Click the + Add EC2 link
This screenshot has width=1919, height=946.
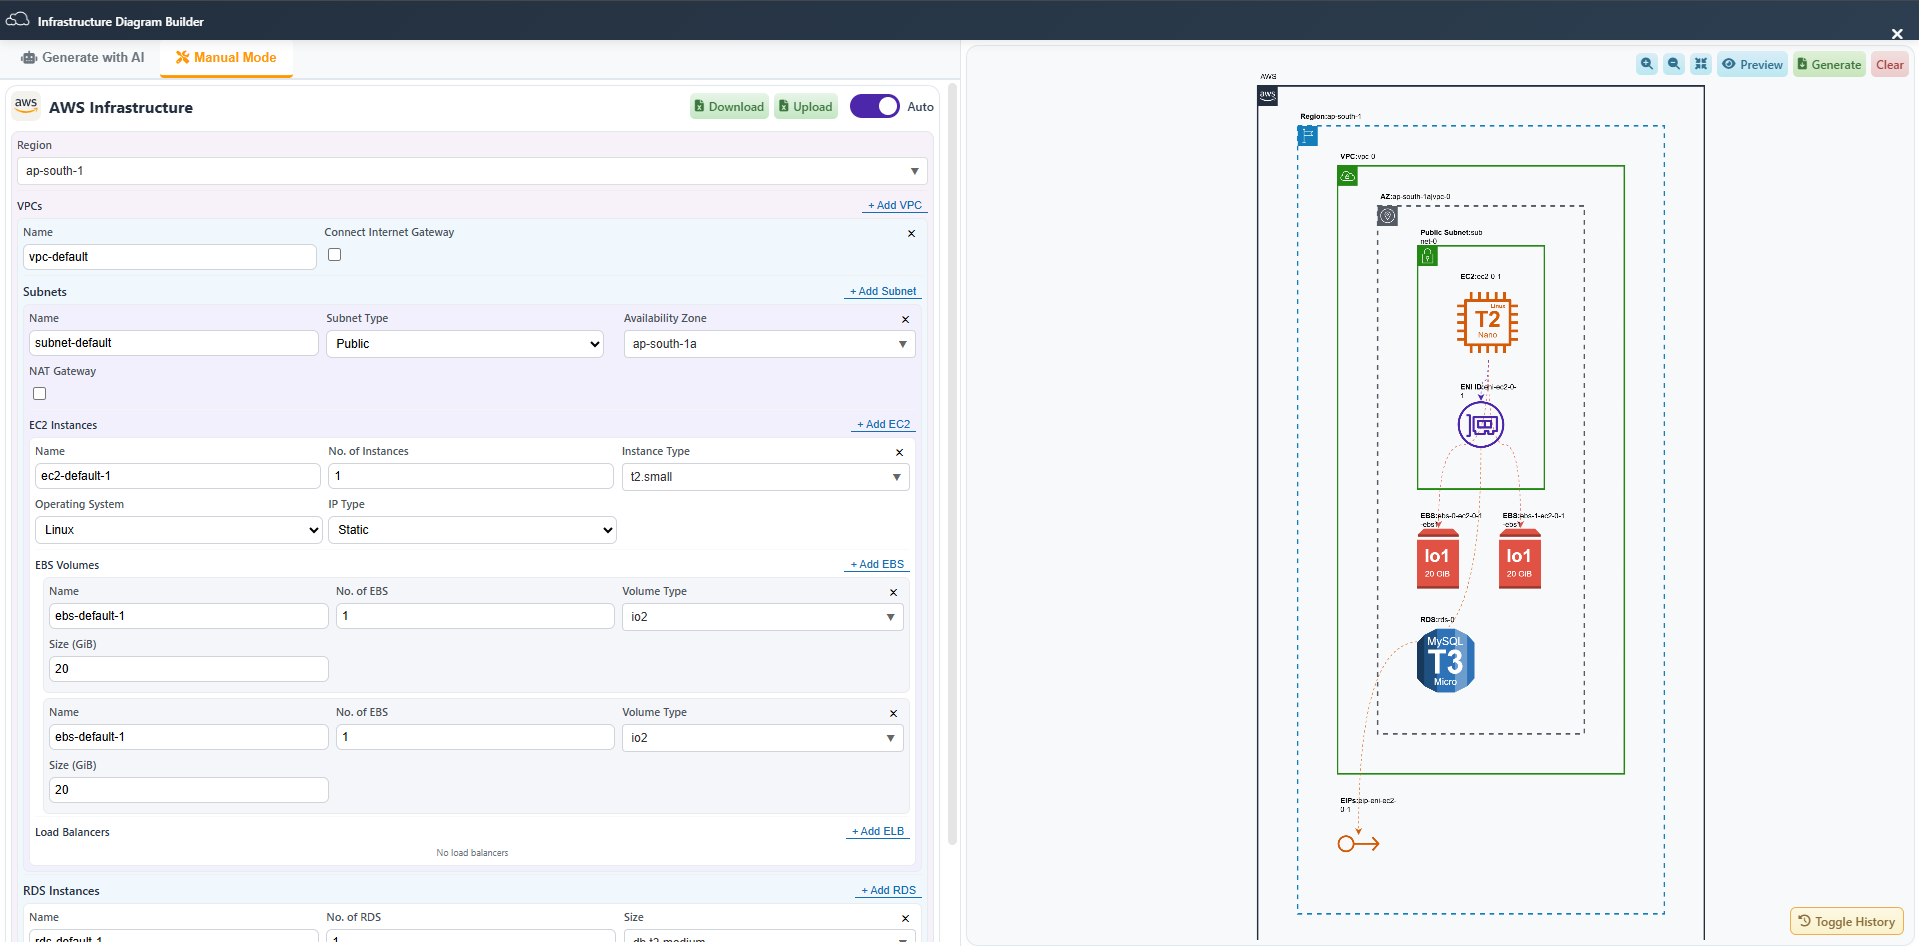[884, 424]
